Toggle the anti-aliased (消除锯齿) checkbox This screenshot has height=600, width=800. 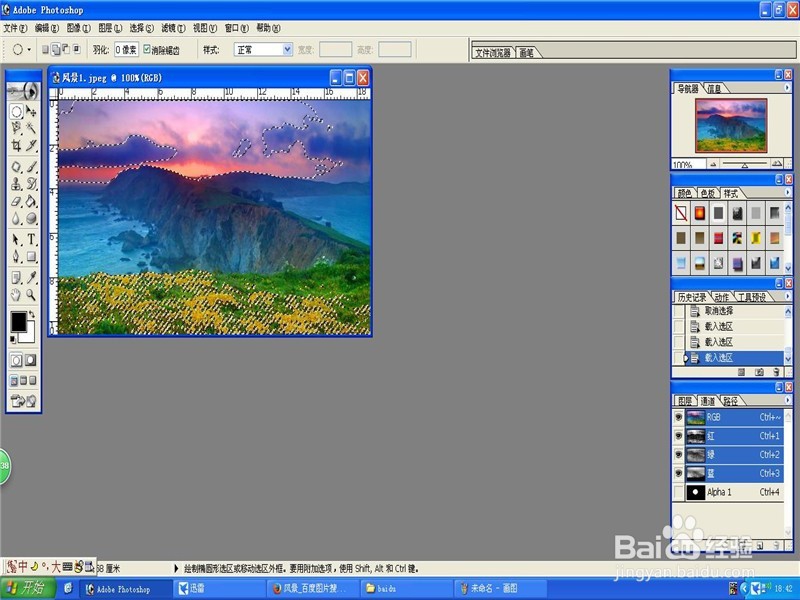pos(147,49)
